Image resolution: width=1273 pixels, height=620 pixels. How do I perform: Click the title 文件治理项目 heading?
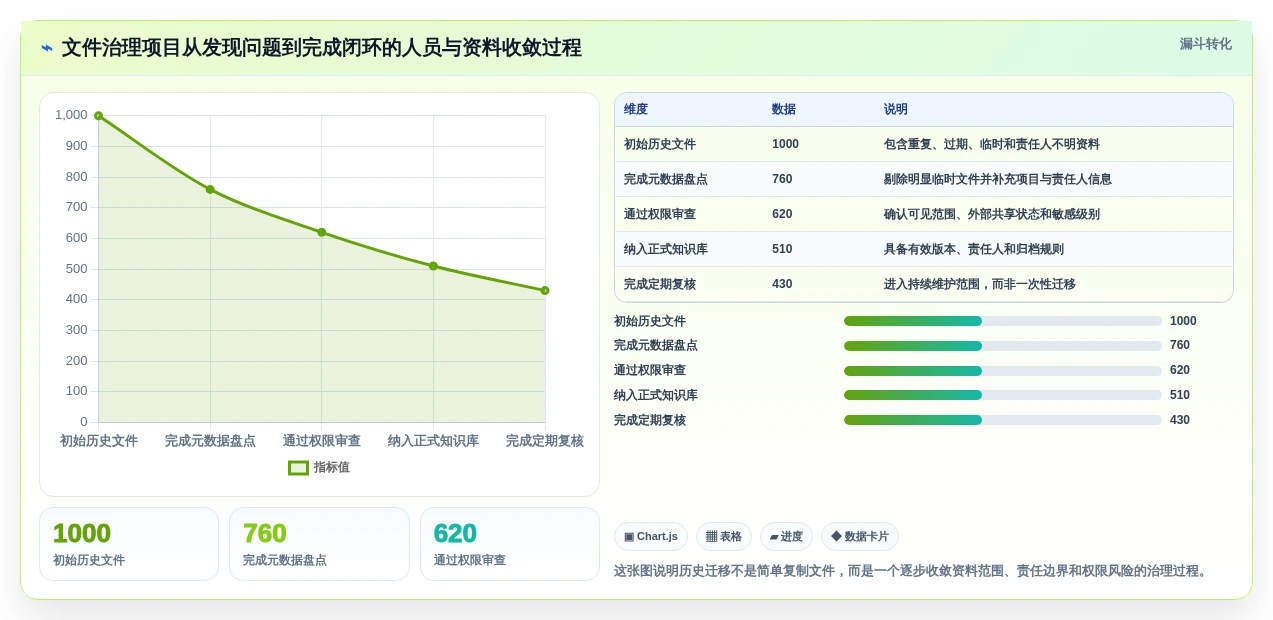click(322, 48)
